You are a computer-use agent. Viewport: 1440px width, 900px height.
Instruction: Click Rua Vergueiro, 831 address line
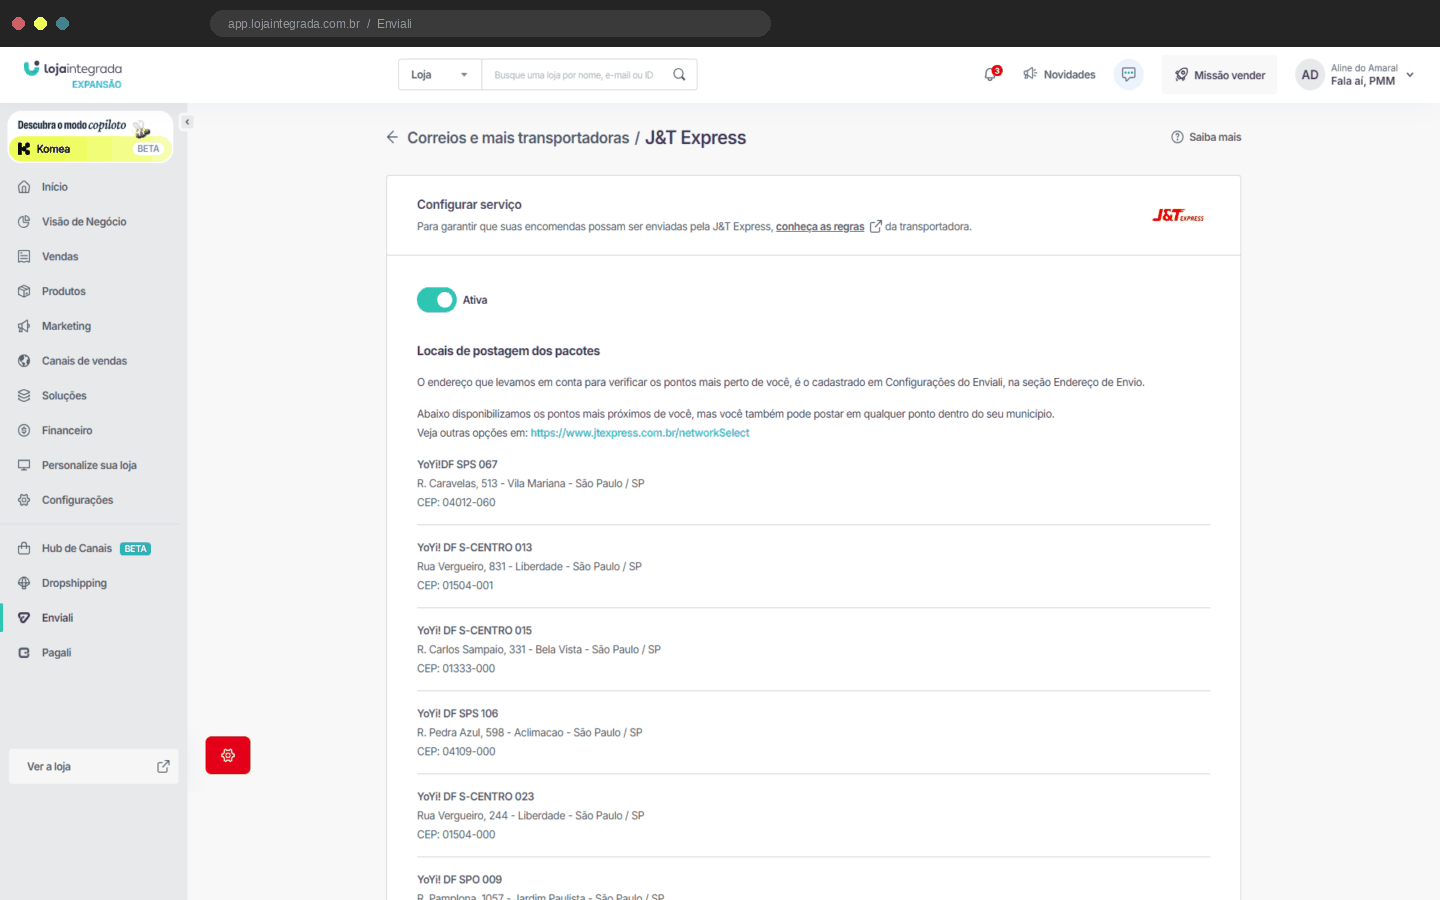pyautogui.click(x=529, y=566)
